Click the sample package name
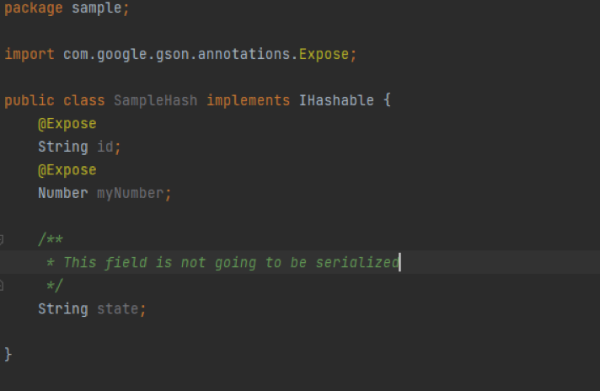Viewport: 600px width, 391px height. coord(96,8)
